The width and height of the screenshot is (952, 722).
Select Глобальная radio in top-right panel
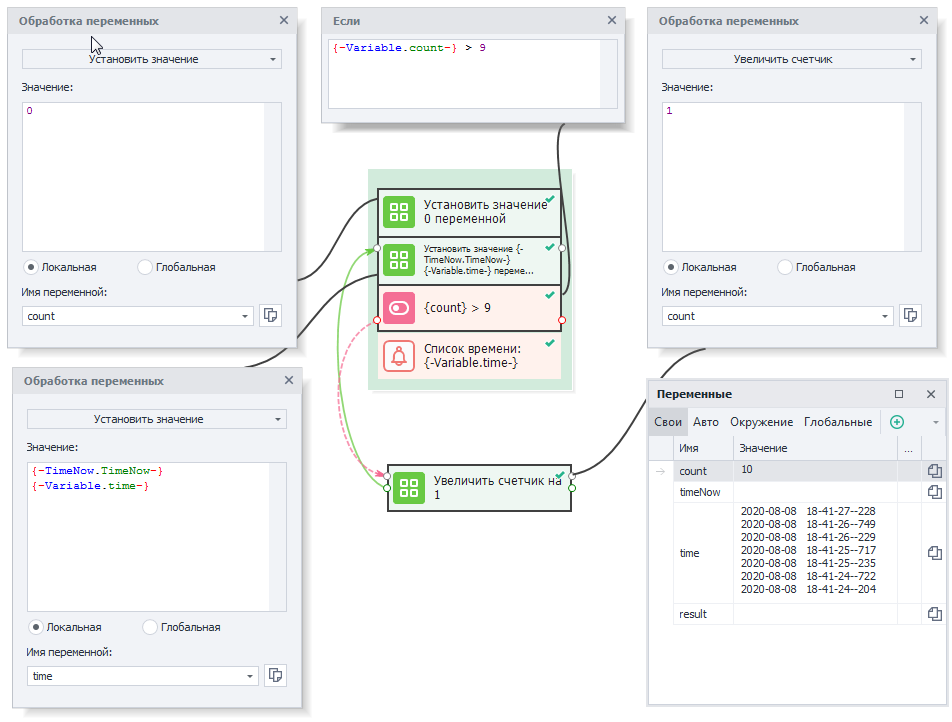785,267
